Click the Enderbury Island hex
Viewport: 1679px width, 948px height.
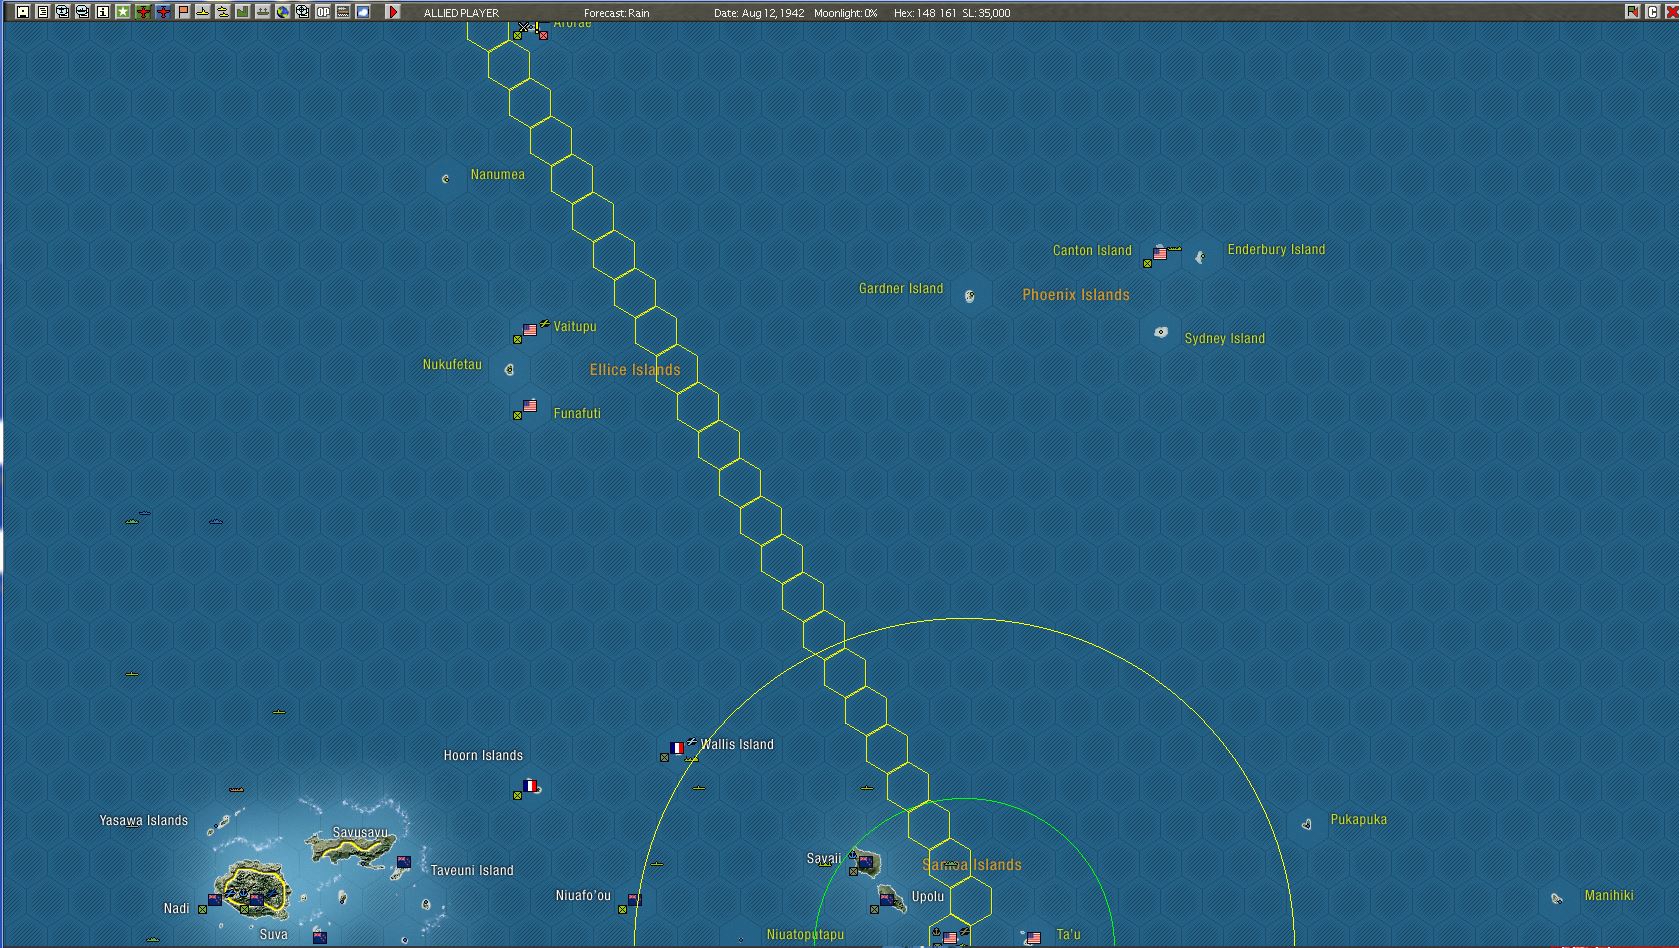[x=1201, y=257]
